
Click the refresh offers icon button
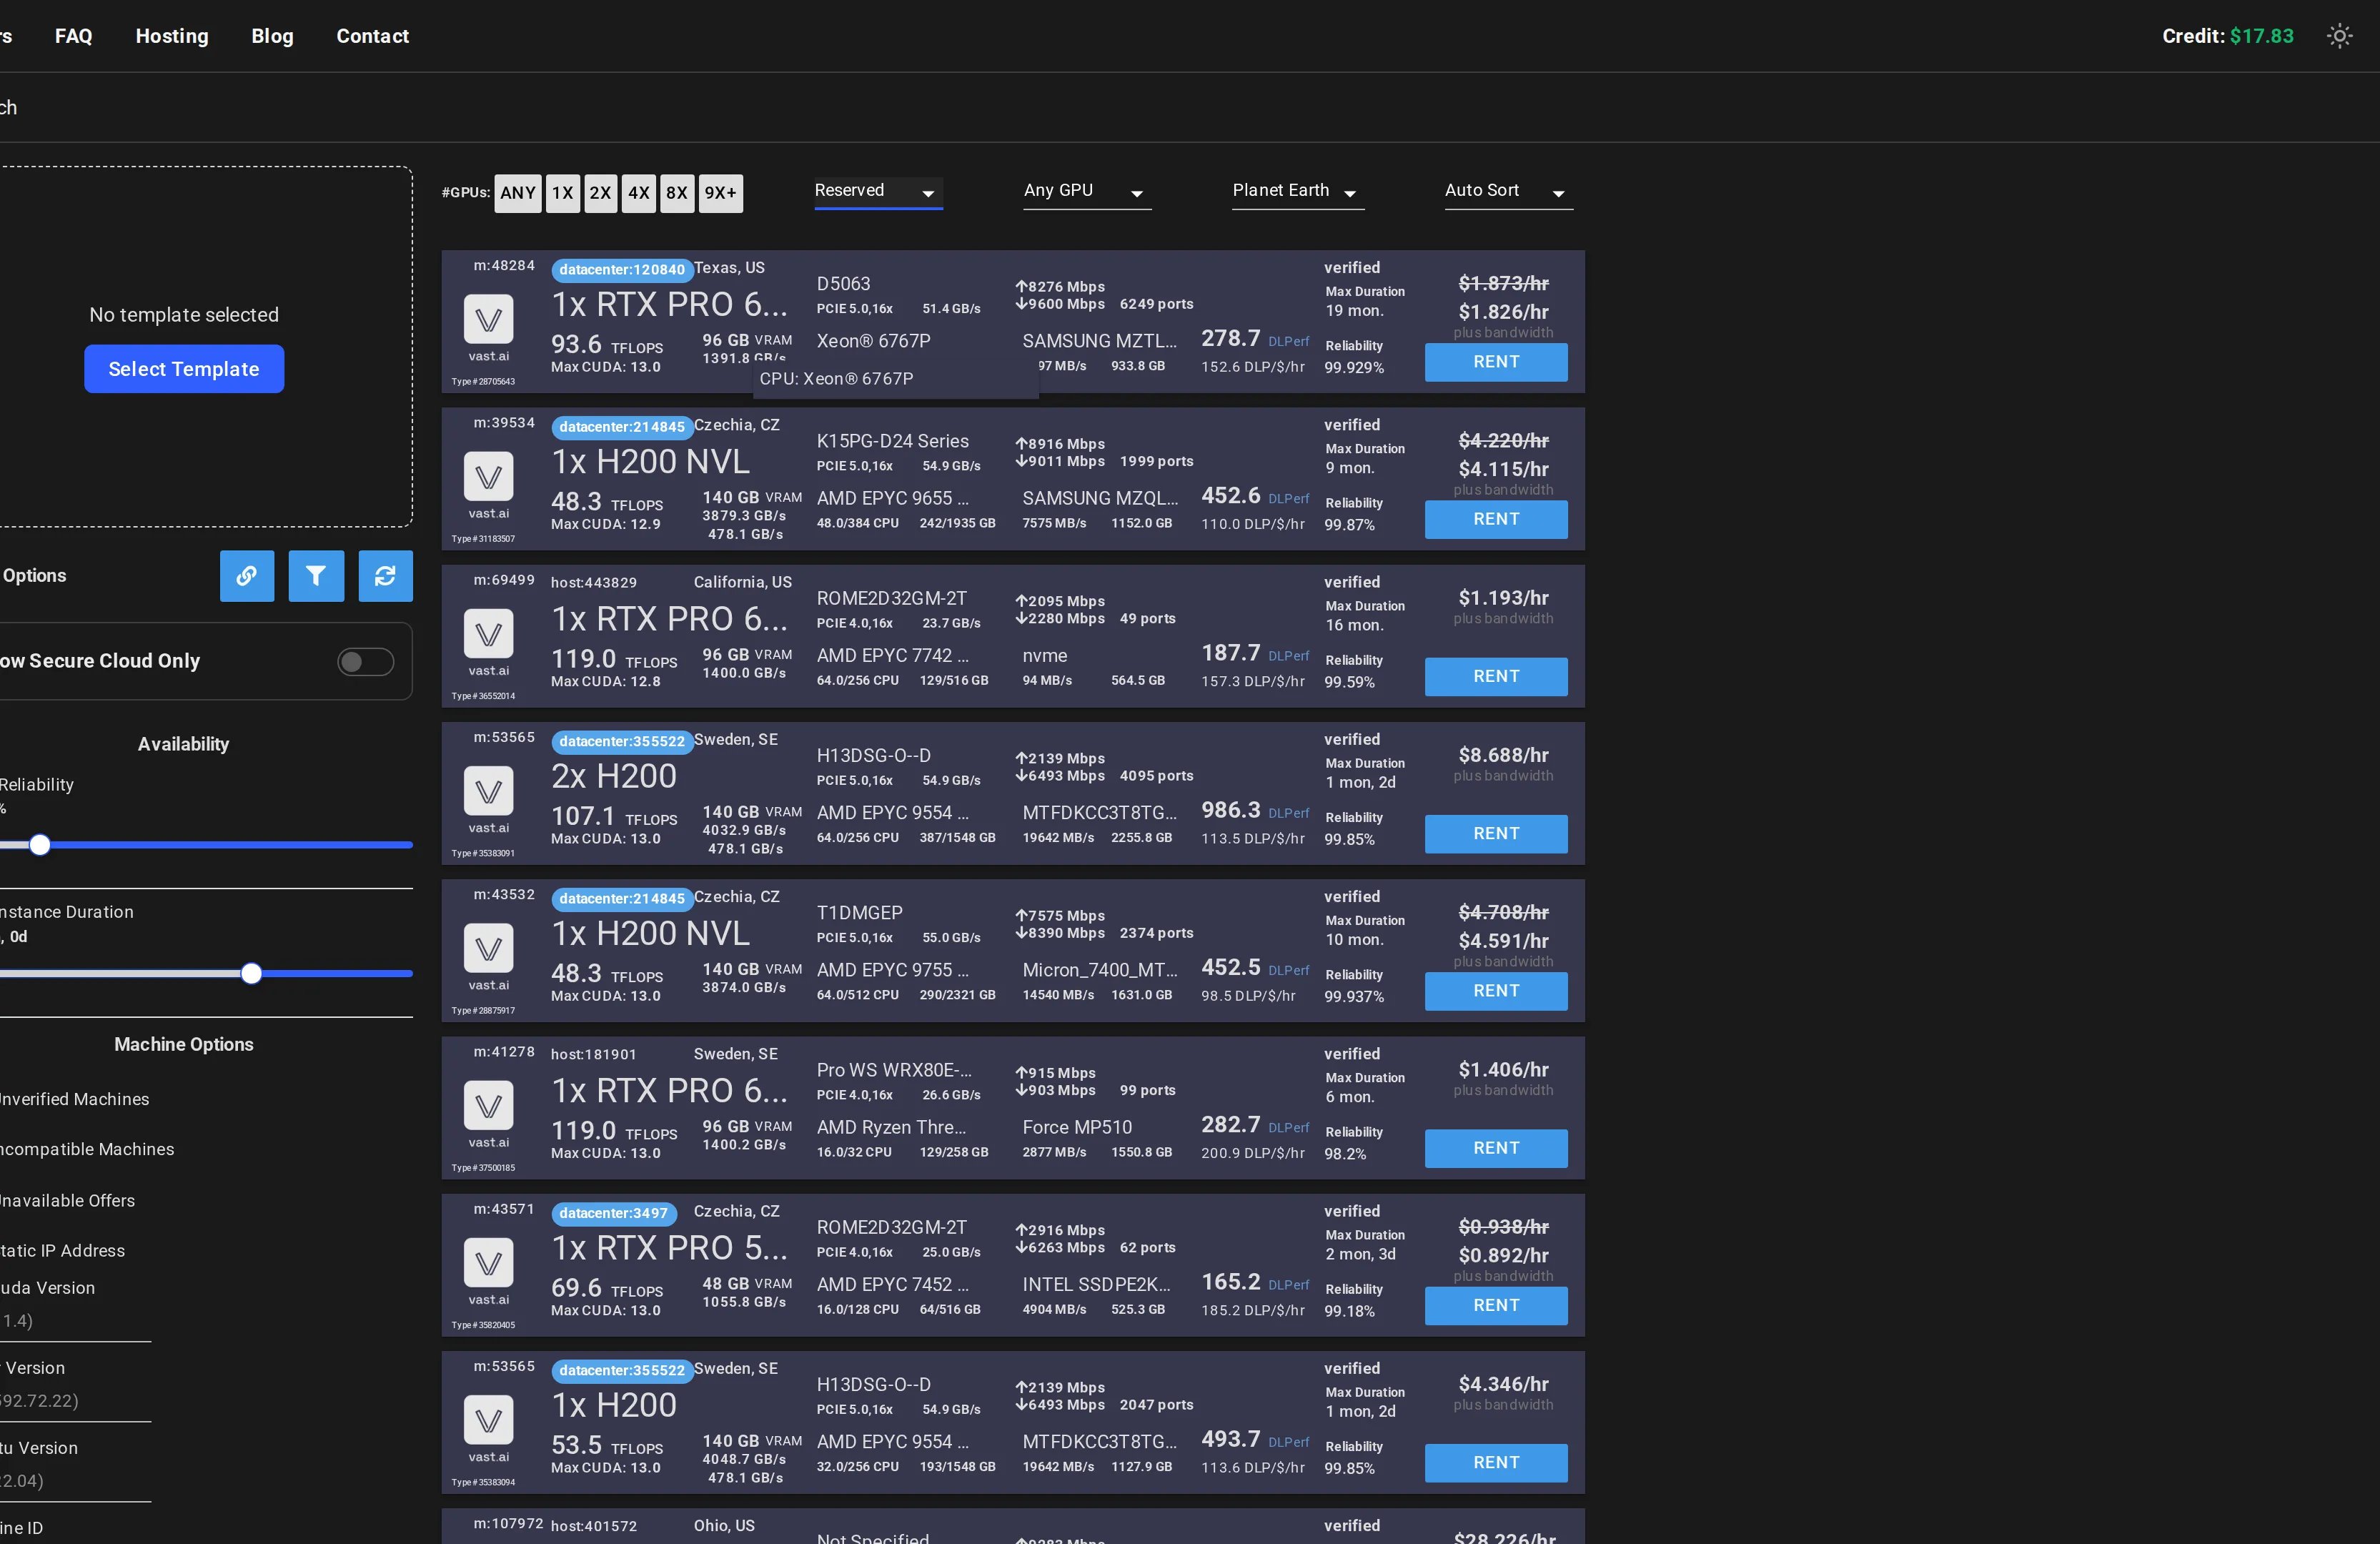tap(385, 576)
